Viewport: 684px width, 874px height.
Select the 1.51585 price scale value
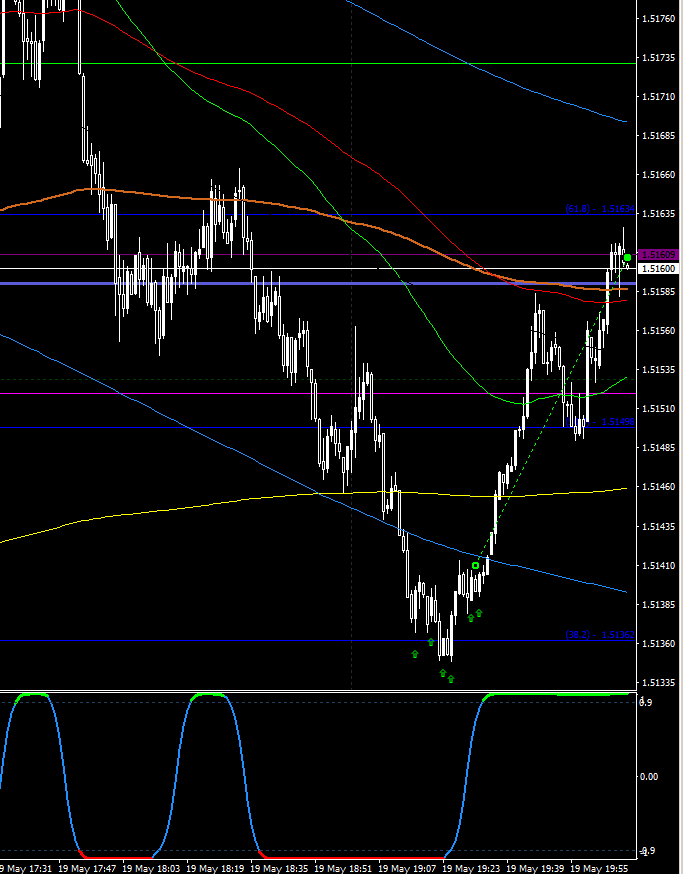658,292
